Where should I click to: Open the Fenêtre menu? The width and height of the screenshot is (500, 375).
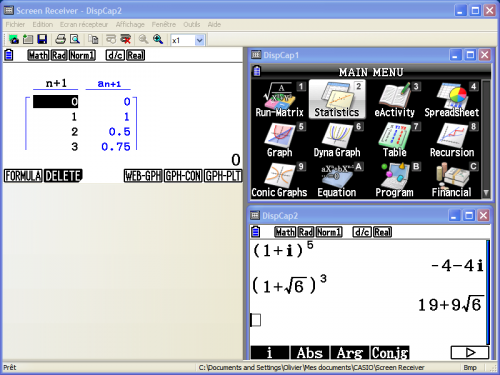[164, 24]
